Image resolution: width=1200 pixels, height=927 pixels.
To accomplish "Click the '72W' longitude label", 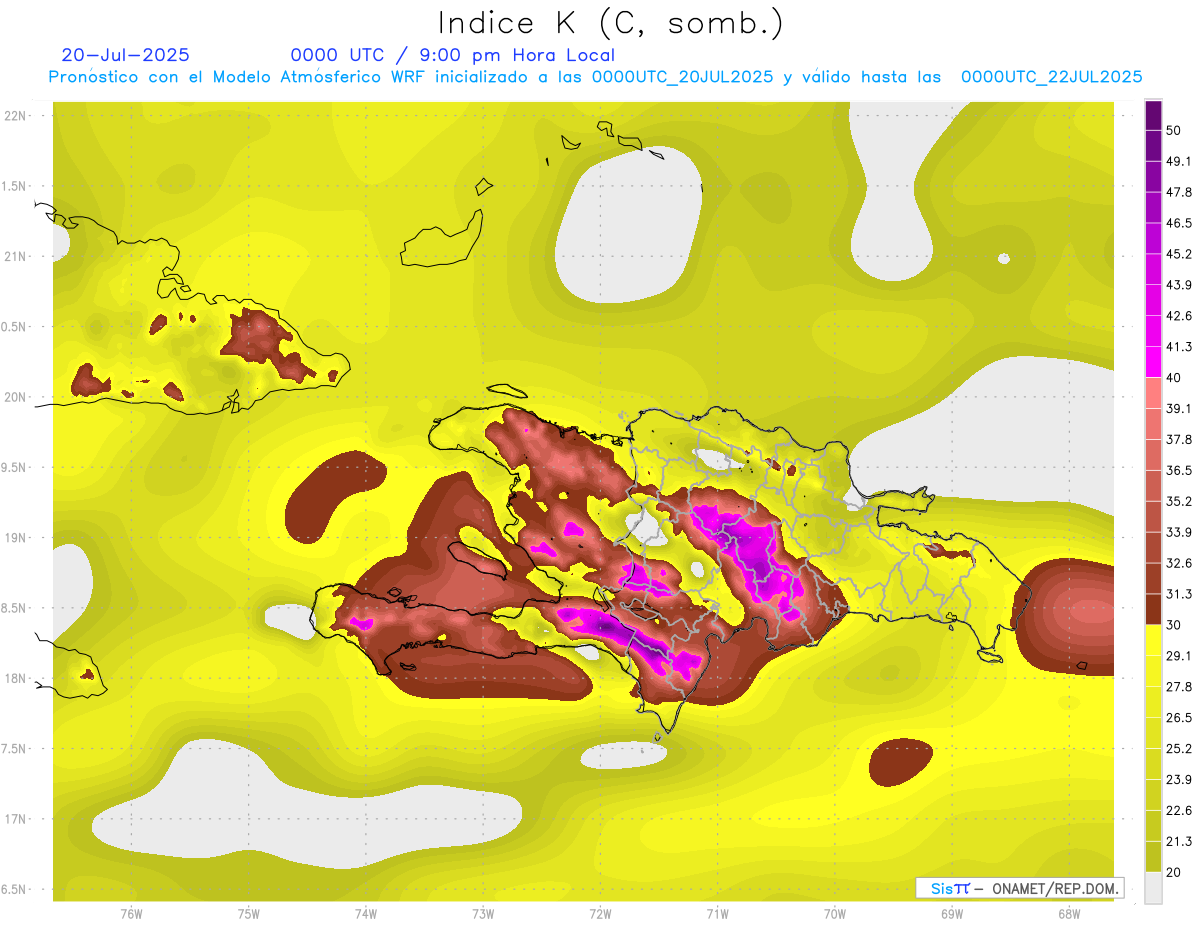I will (600, 913).
